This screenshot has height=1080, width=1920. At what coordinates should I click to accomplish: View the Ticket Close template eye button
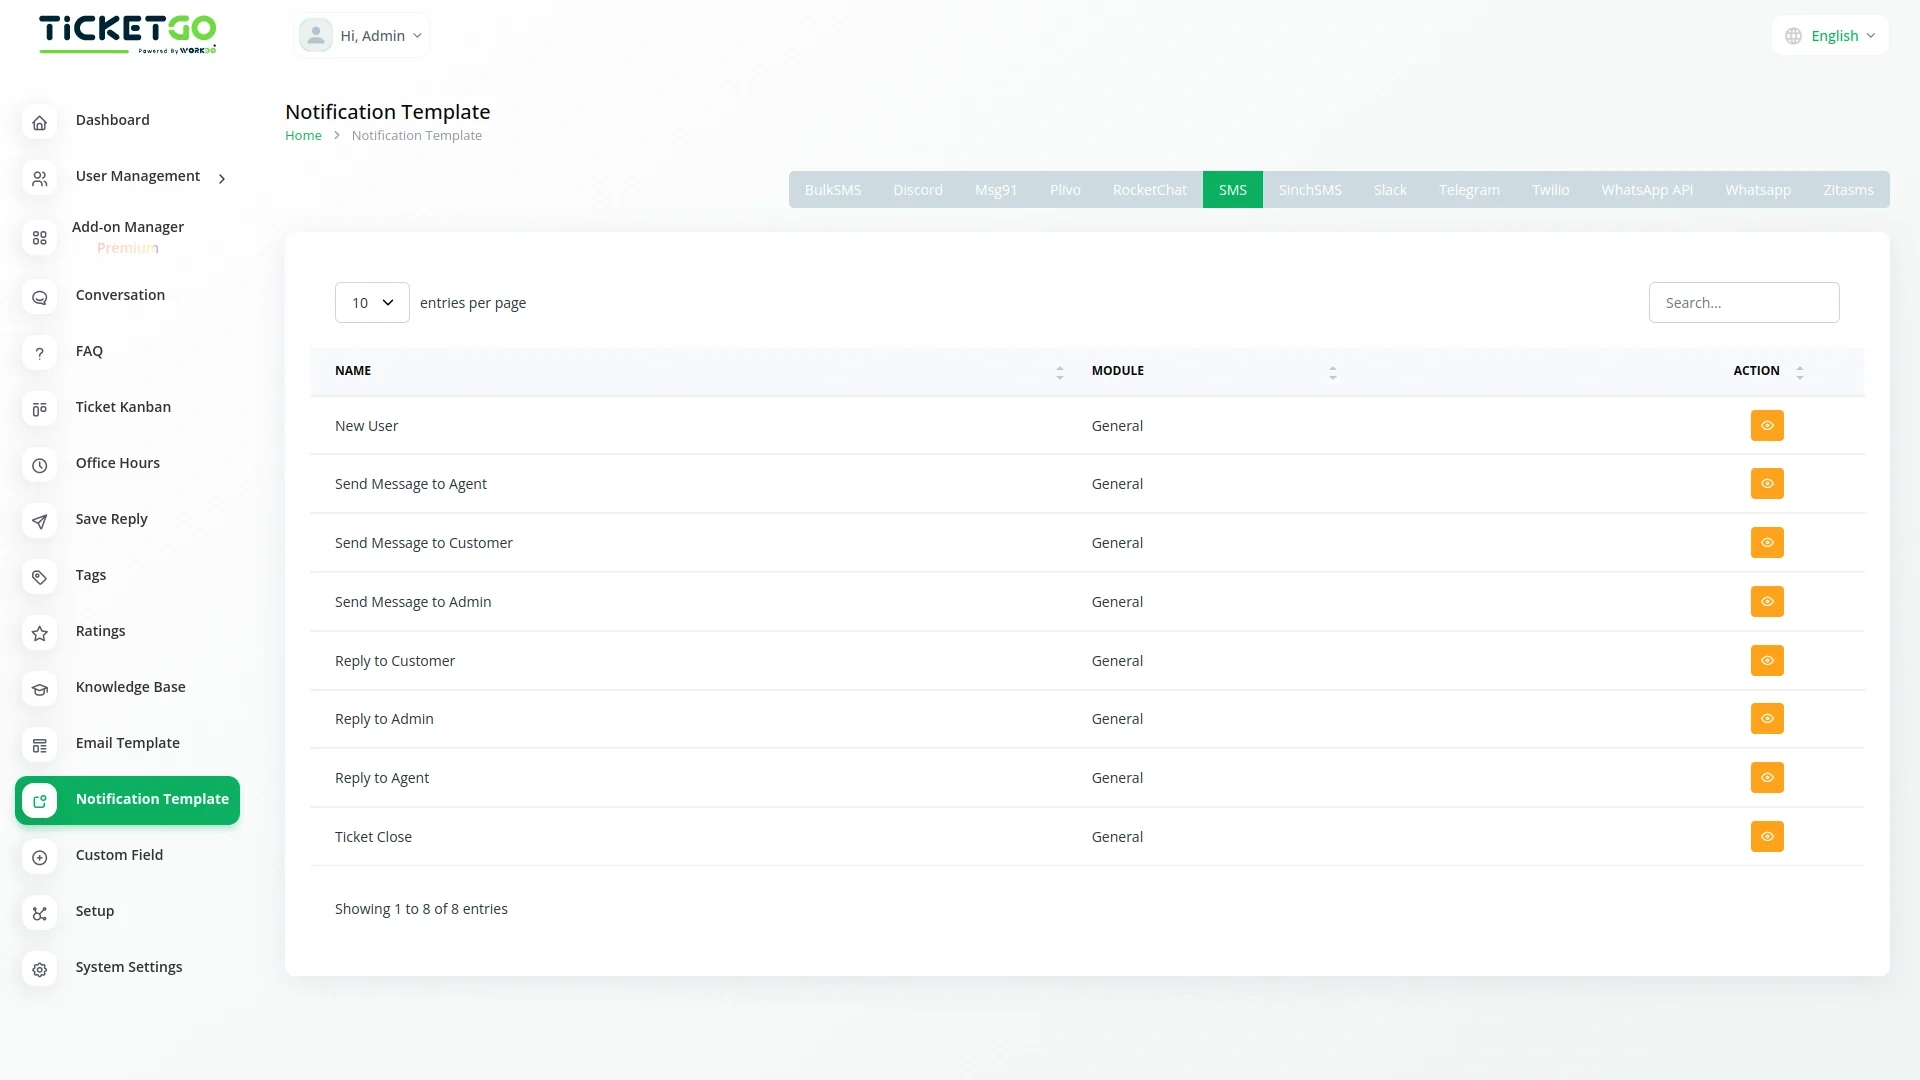(1767, 836)
